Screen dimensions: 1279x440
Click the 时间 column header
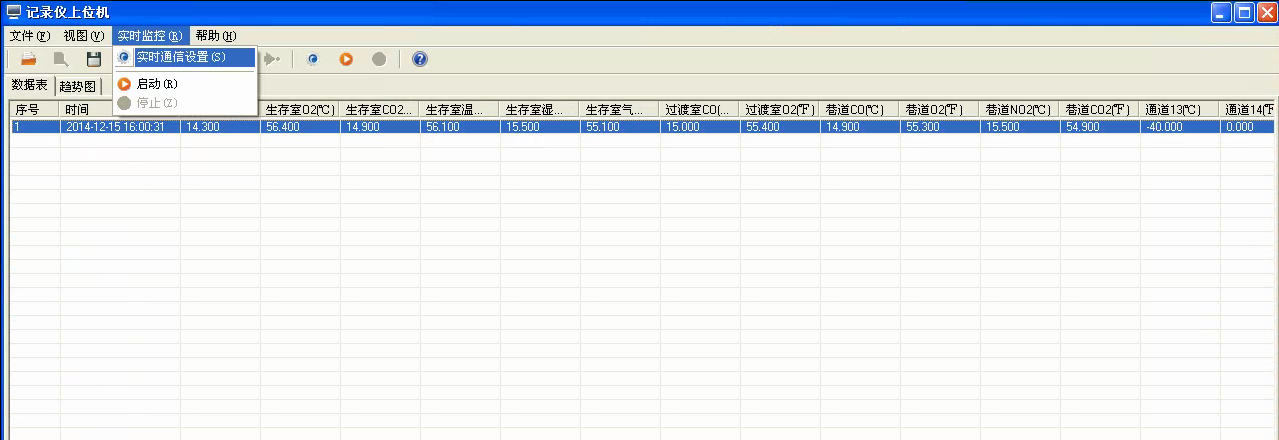click(120, 109)
